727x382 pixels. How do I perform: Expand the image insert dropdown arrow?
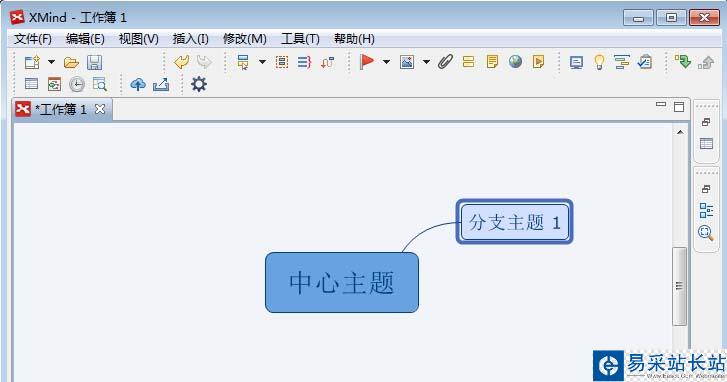426,62
